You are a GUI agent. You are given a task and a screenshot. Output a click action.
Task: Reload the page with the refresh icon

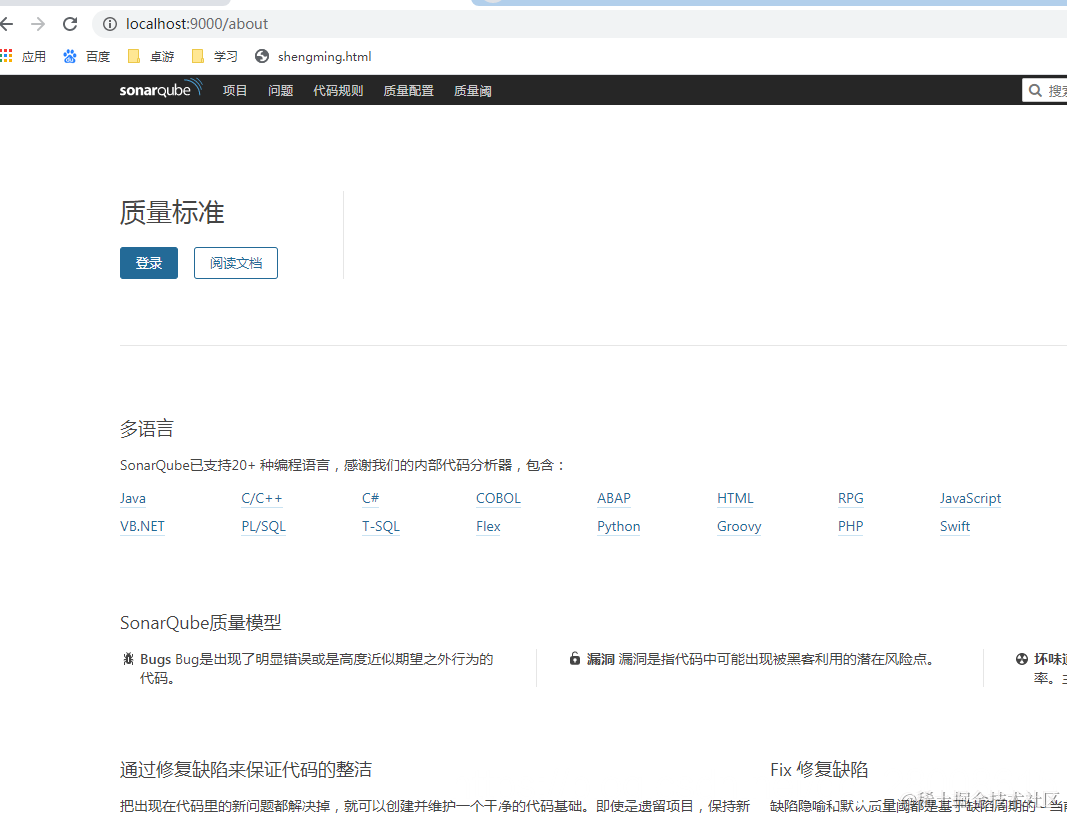click(69, 23)
